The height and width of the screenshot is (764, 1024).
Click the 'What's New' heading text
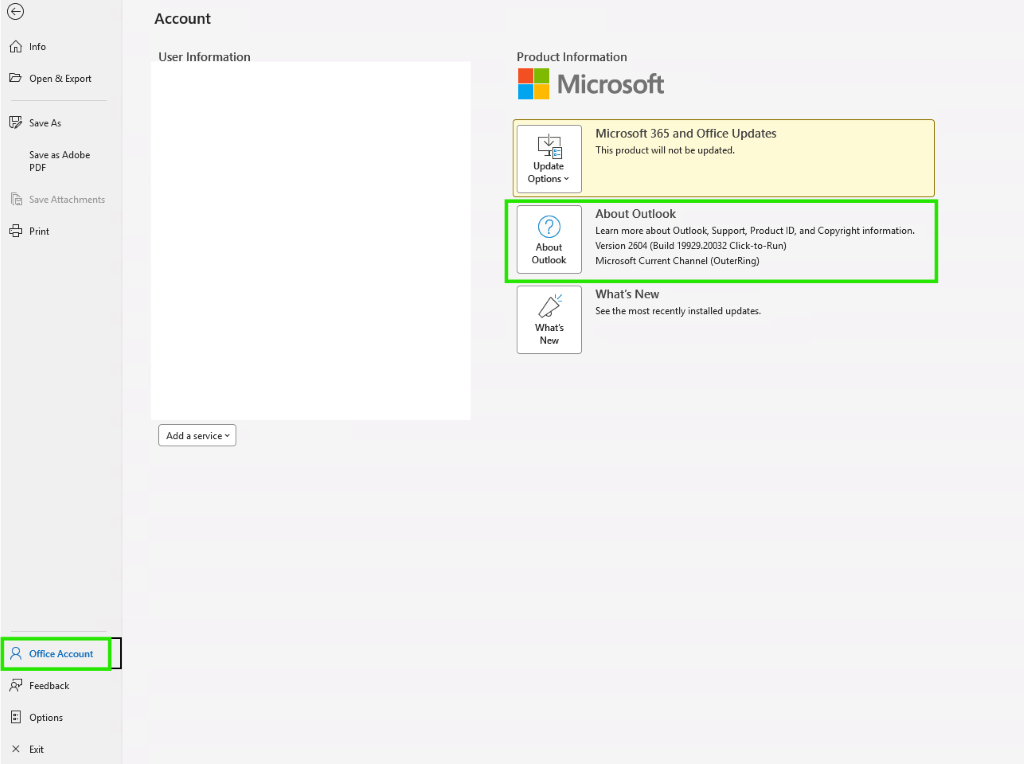click(x=627, y=294)
